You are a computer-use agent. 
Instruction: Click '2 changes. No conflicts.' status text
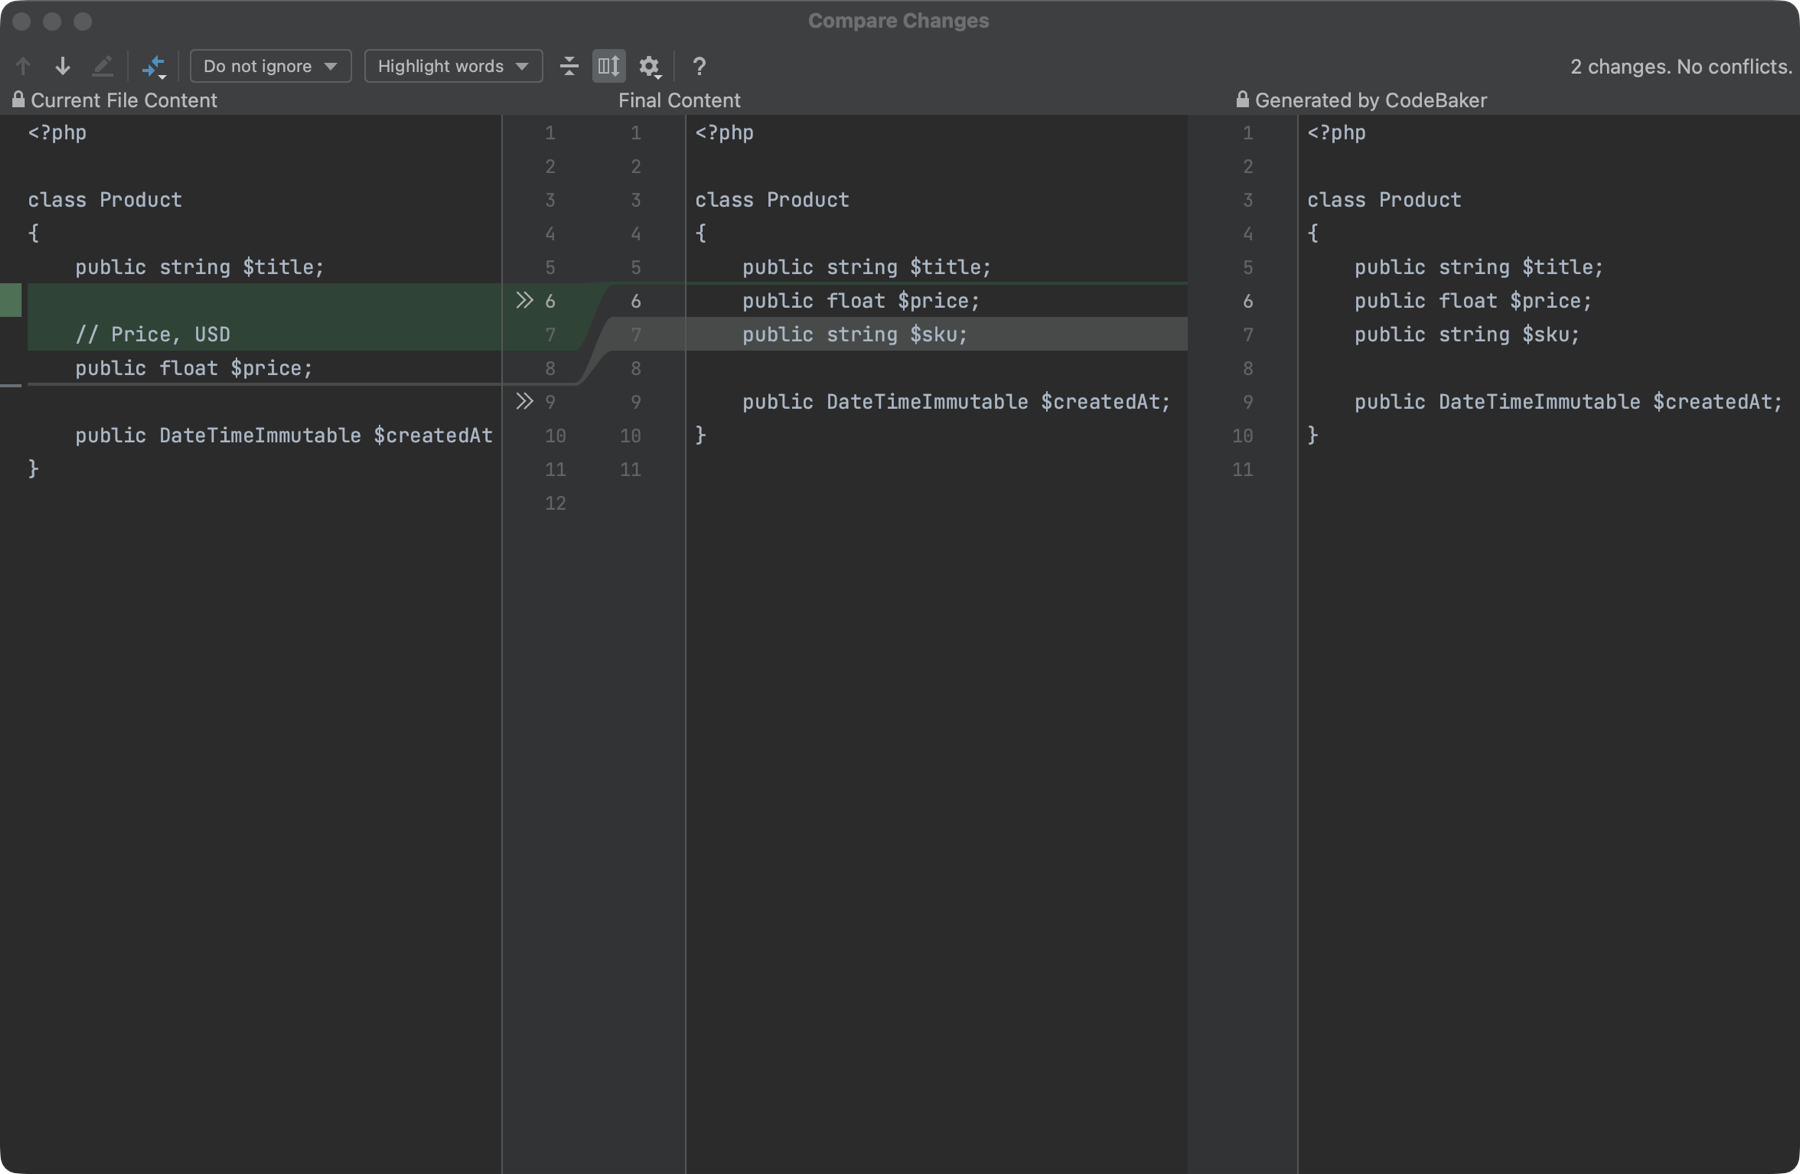(x=1681, y=66)
